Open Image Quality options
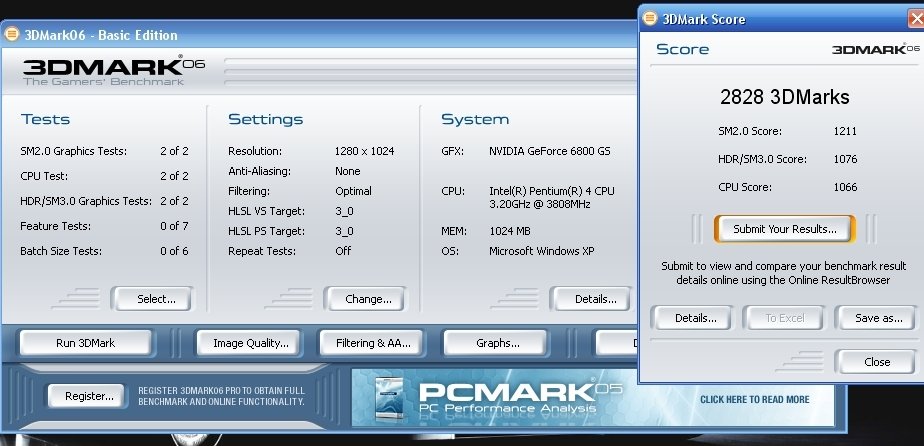The height and width of the screenshot is (446, 924). 250,343
